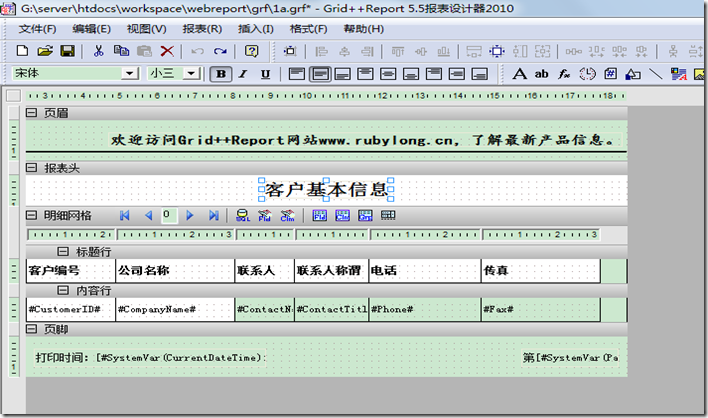Cut selection with scissors icon
This screenshot has width=708, height=418.
tap(98, 51)
